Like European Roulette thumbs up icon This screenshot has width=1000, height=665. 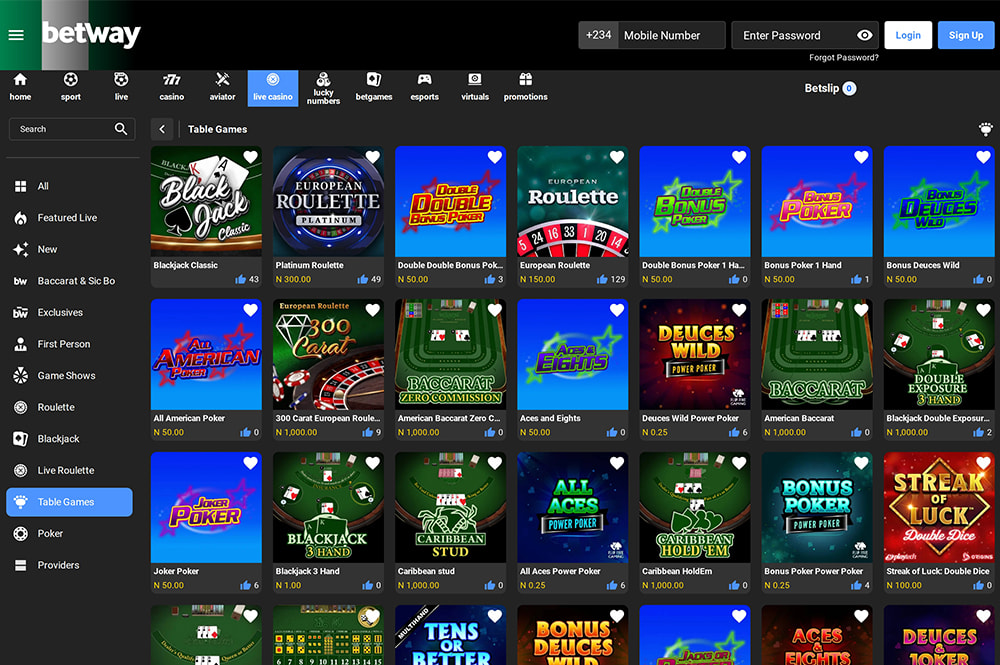601,279
